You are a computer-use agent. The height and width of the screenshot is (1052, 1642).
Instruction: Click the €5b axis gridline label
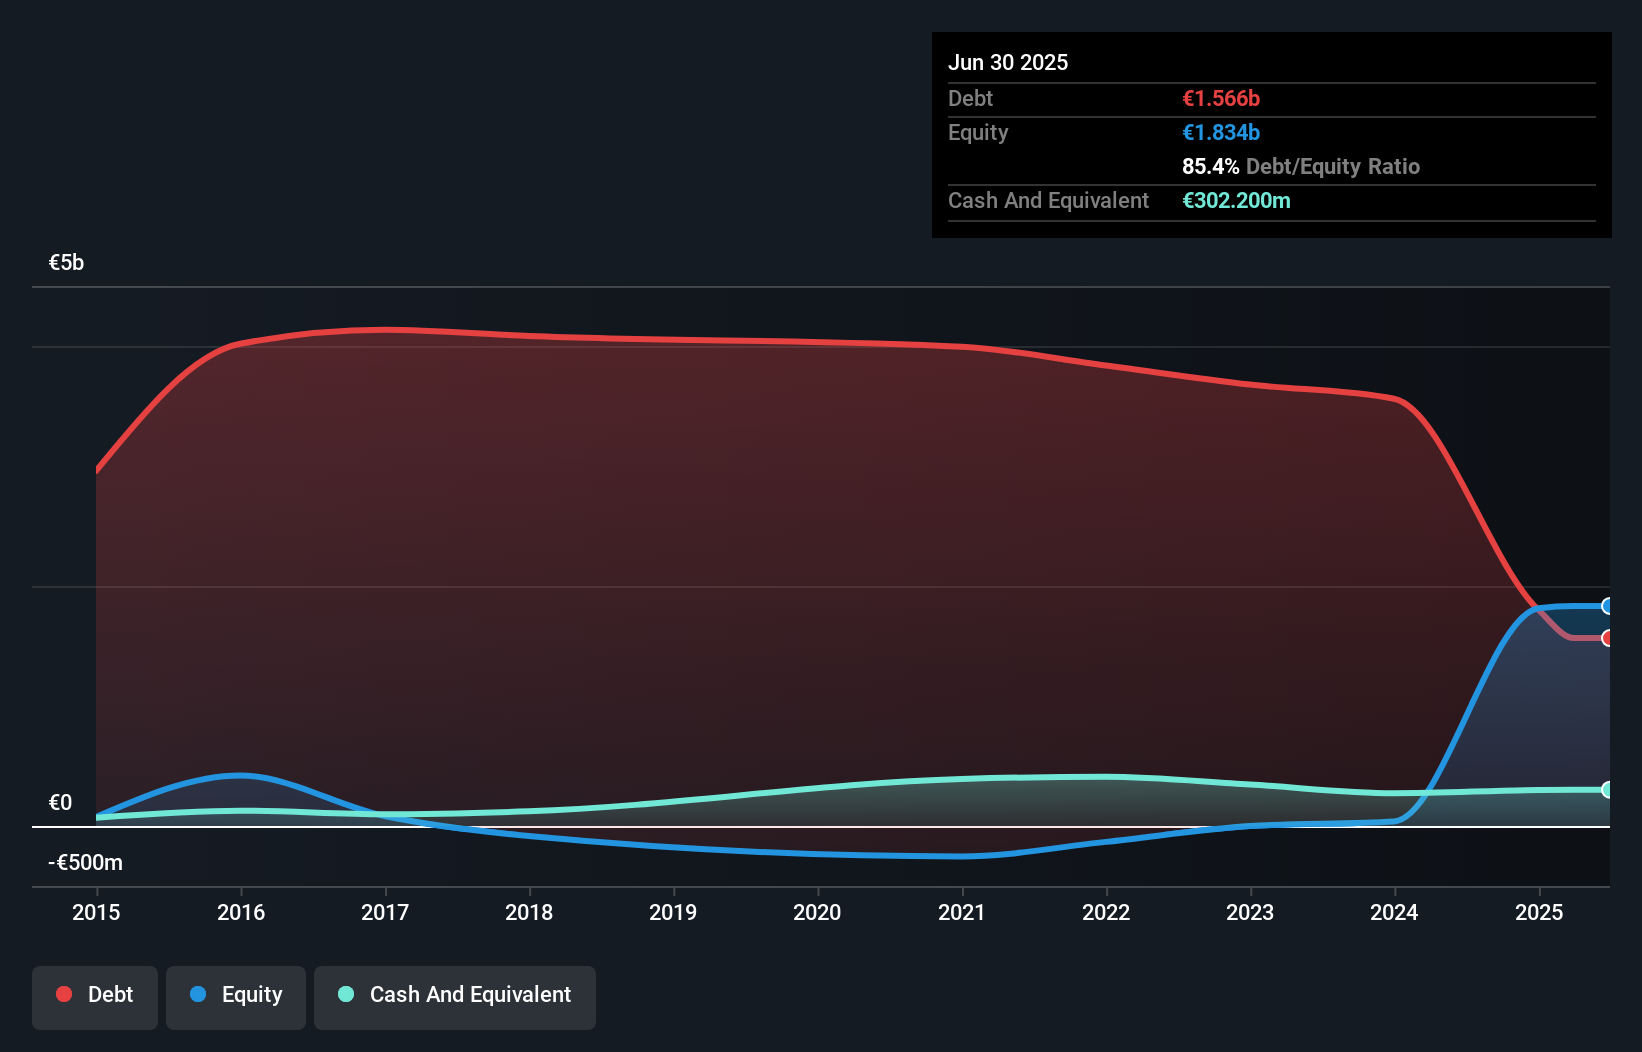66,261
